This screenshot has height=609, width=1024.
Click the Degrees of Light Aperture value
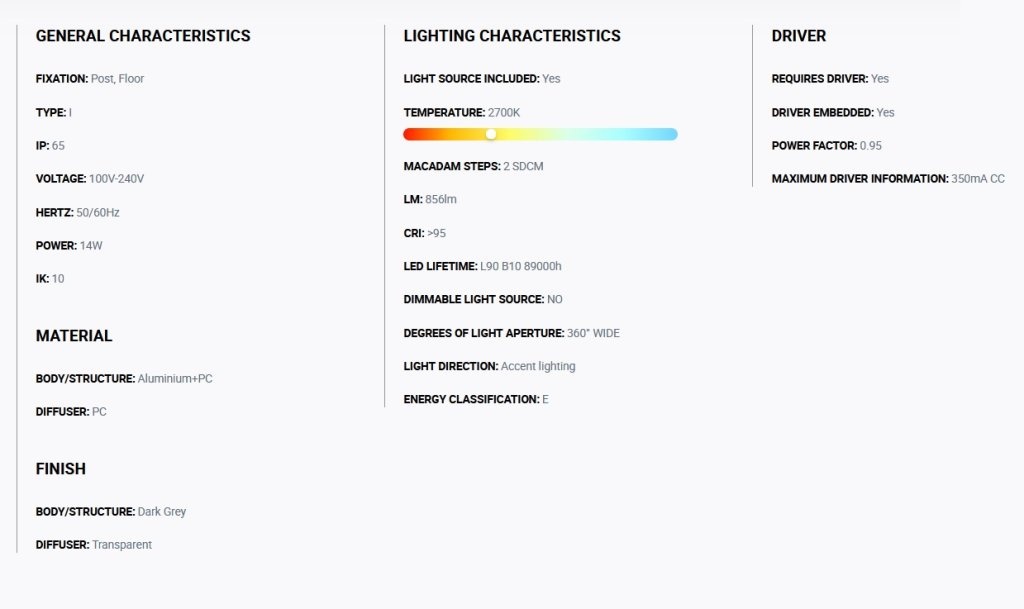(593, 333)
